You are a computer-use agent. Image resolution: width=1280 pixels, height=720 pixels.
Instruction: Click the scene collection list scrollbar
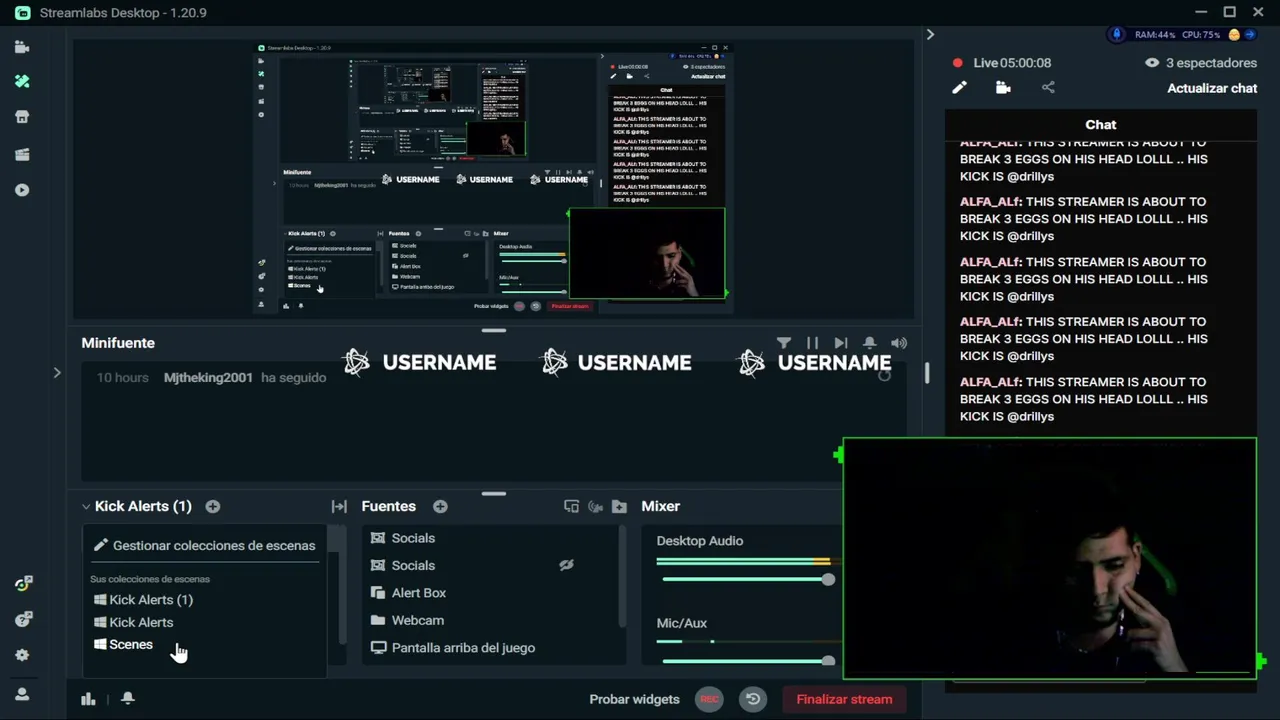342,585
